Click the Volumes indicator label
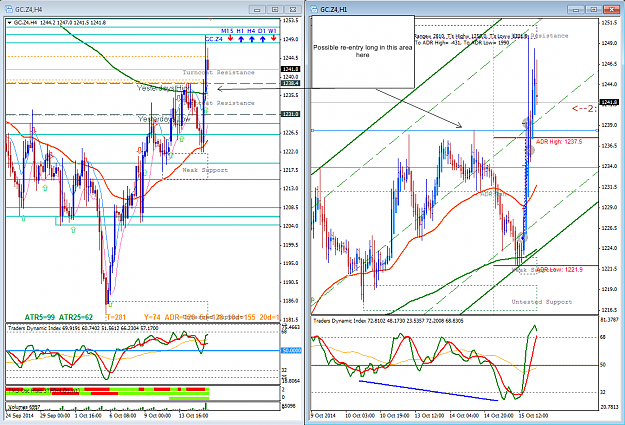The width and height of the screenshot is (625, 425). (x=24, y=407)
